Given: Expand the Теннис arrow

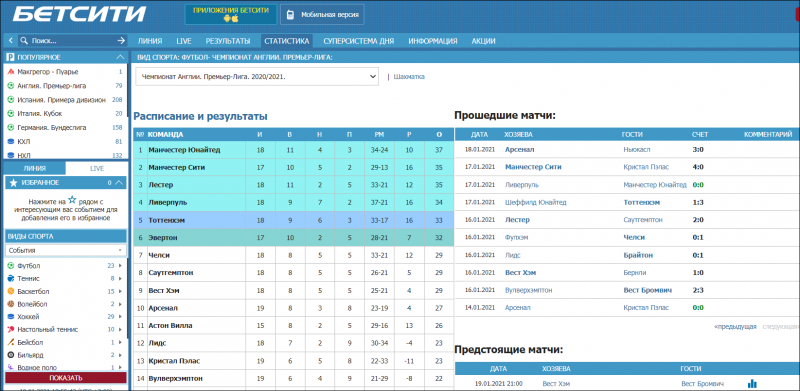Looking at the screenshot, I should click(x=120, y=279).
